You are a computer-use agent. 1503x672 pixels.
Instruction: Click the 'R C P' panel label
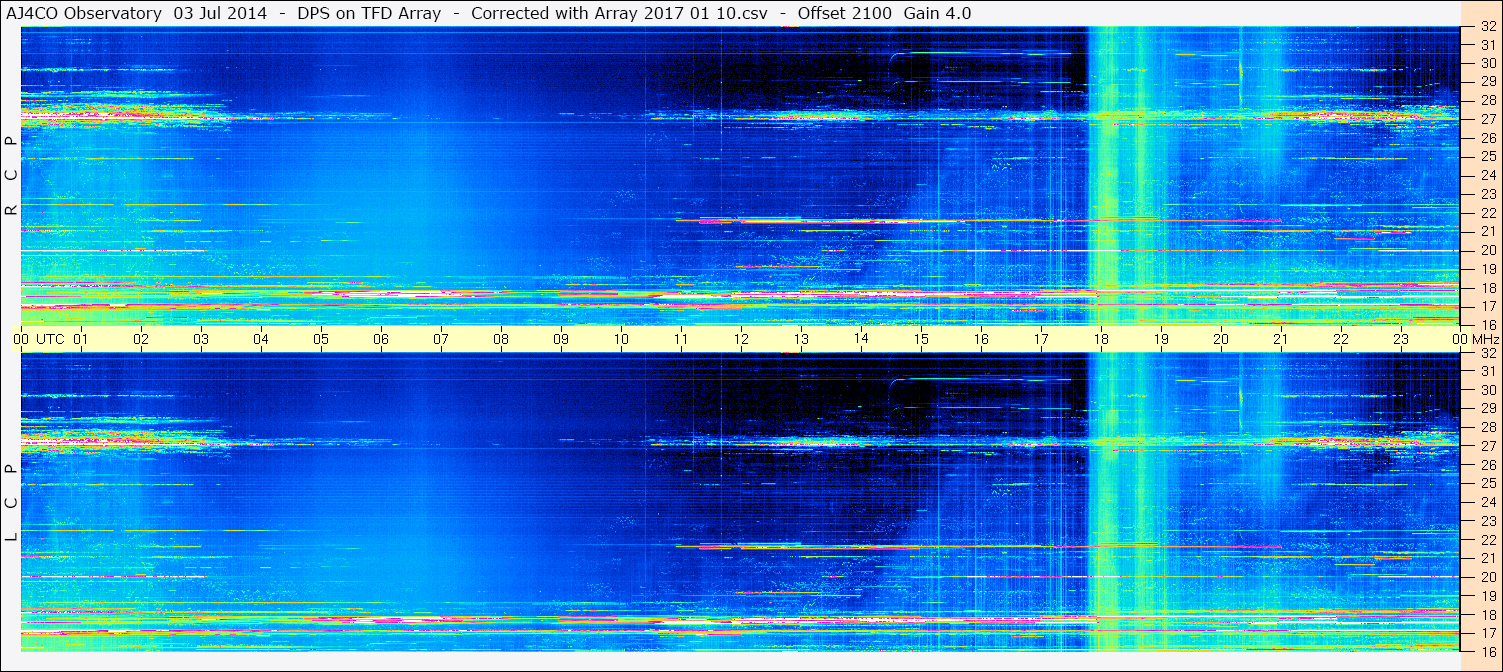pos(11,176)
